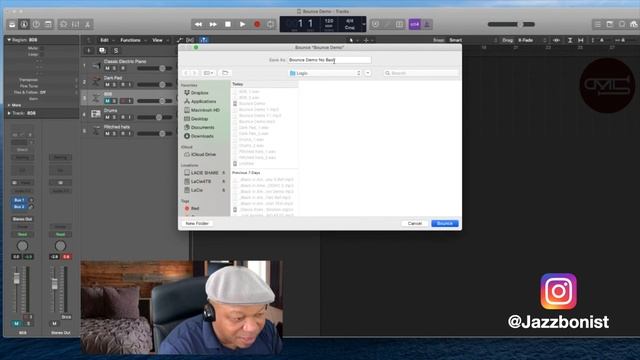The height and width of the screenshot is (360, 640).
Task: Click the Drums track icon
Action: point(96,114)
